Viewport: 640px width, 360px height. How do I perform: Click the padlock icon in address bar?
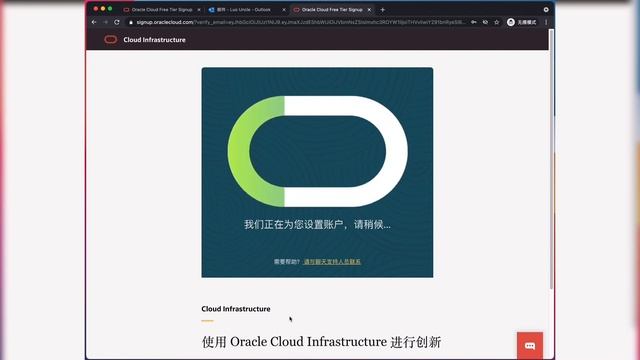pyautogui.click(x=131, y=22)
